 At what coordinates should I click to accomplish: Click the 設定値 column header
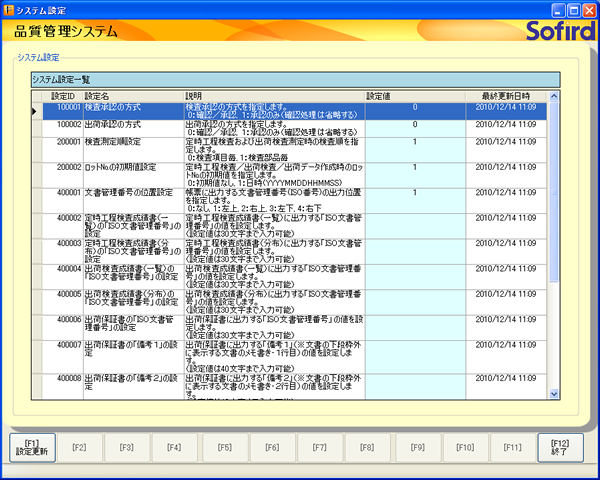click(x=413, y=96)
